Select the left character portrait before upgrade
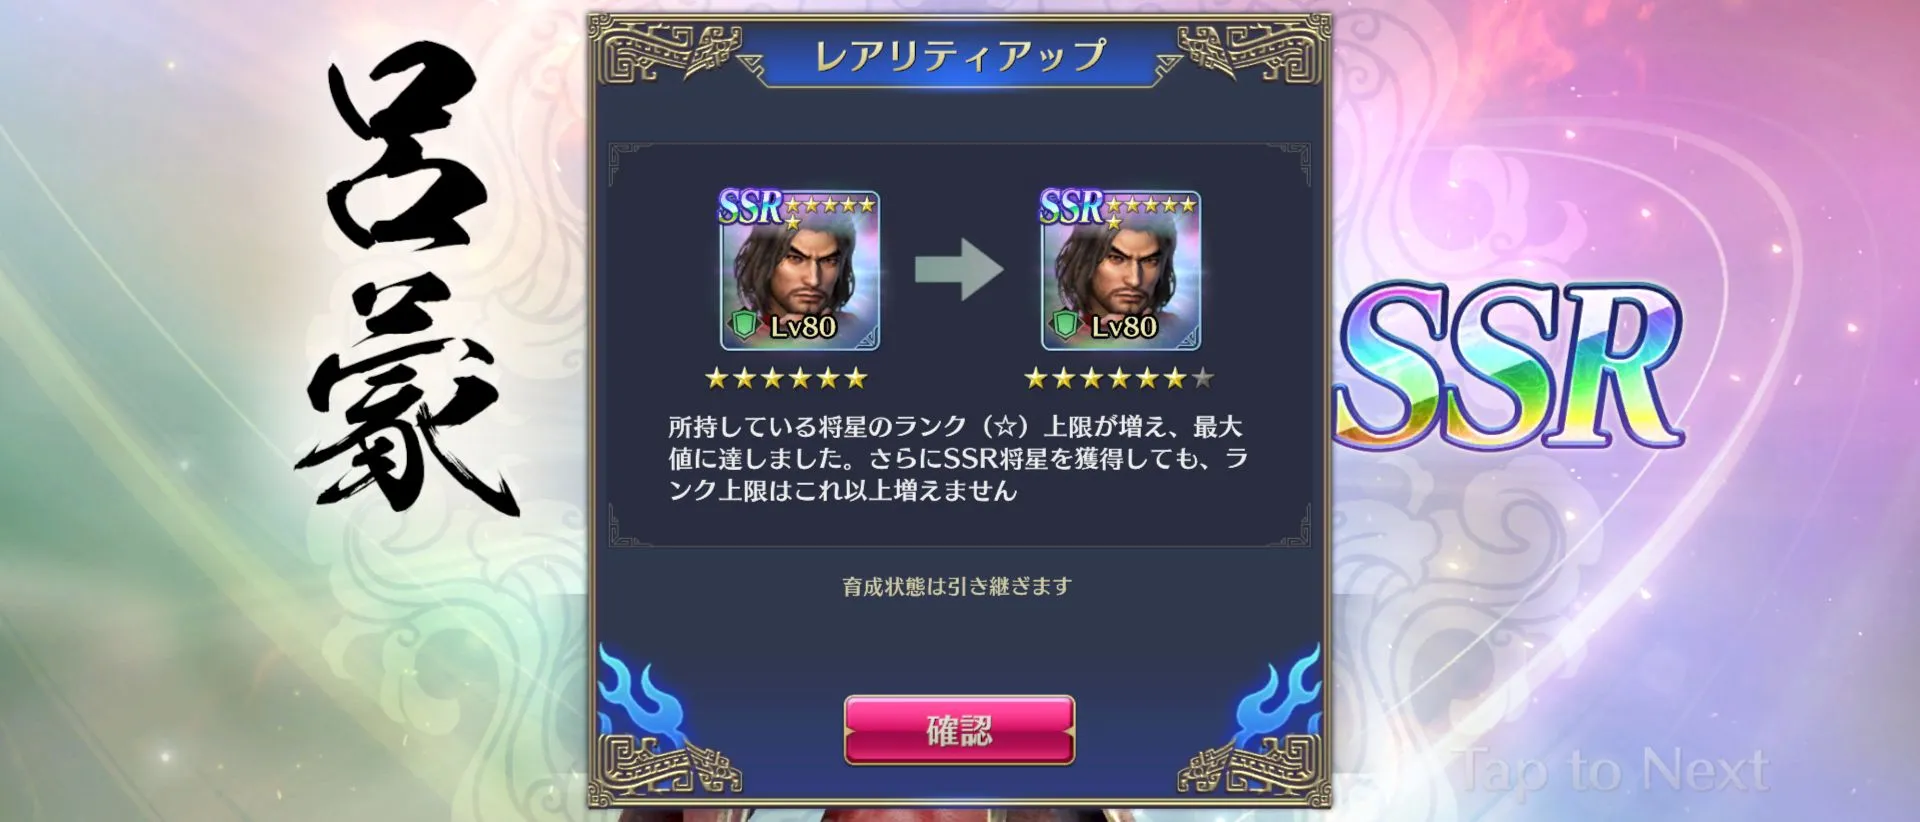This screenshot has height=822, width=1920. pos(800,270)
